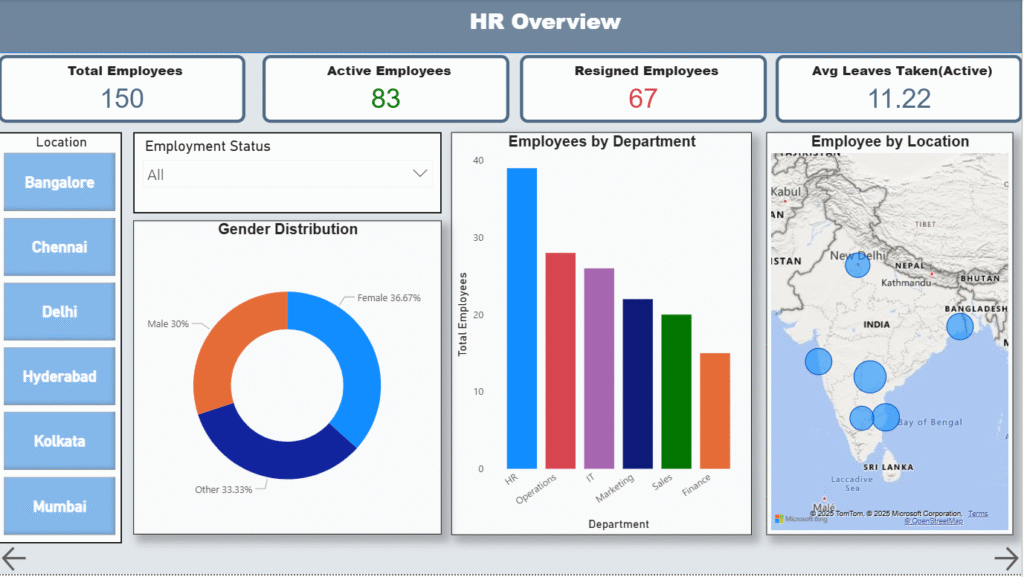Select the Delhi location slicer button
This screenshot has height=577, width=1024.
click(60, 312)
